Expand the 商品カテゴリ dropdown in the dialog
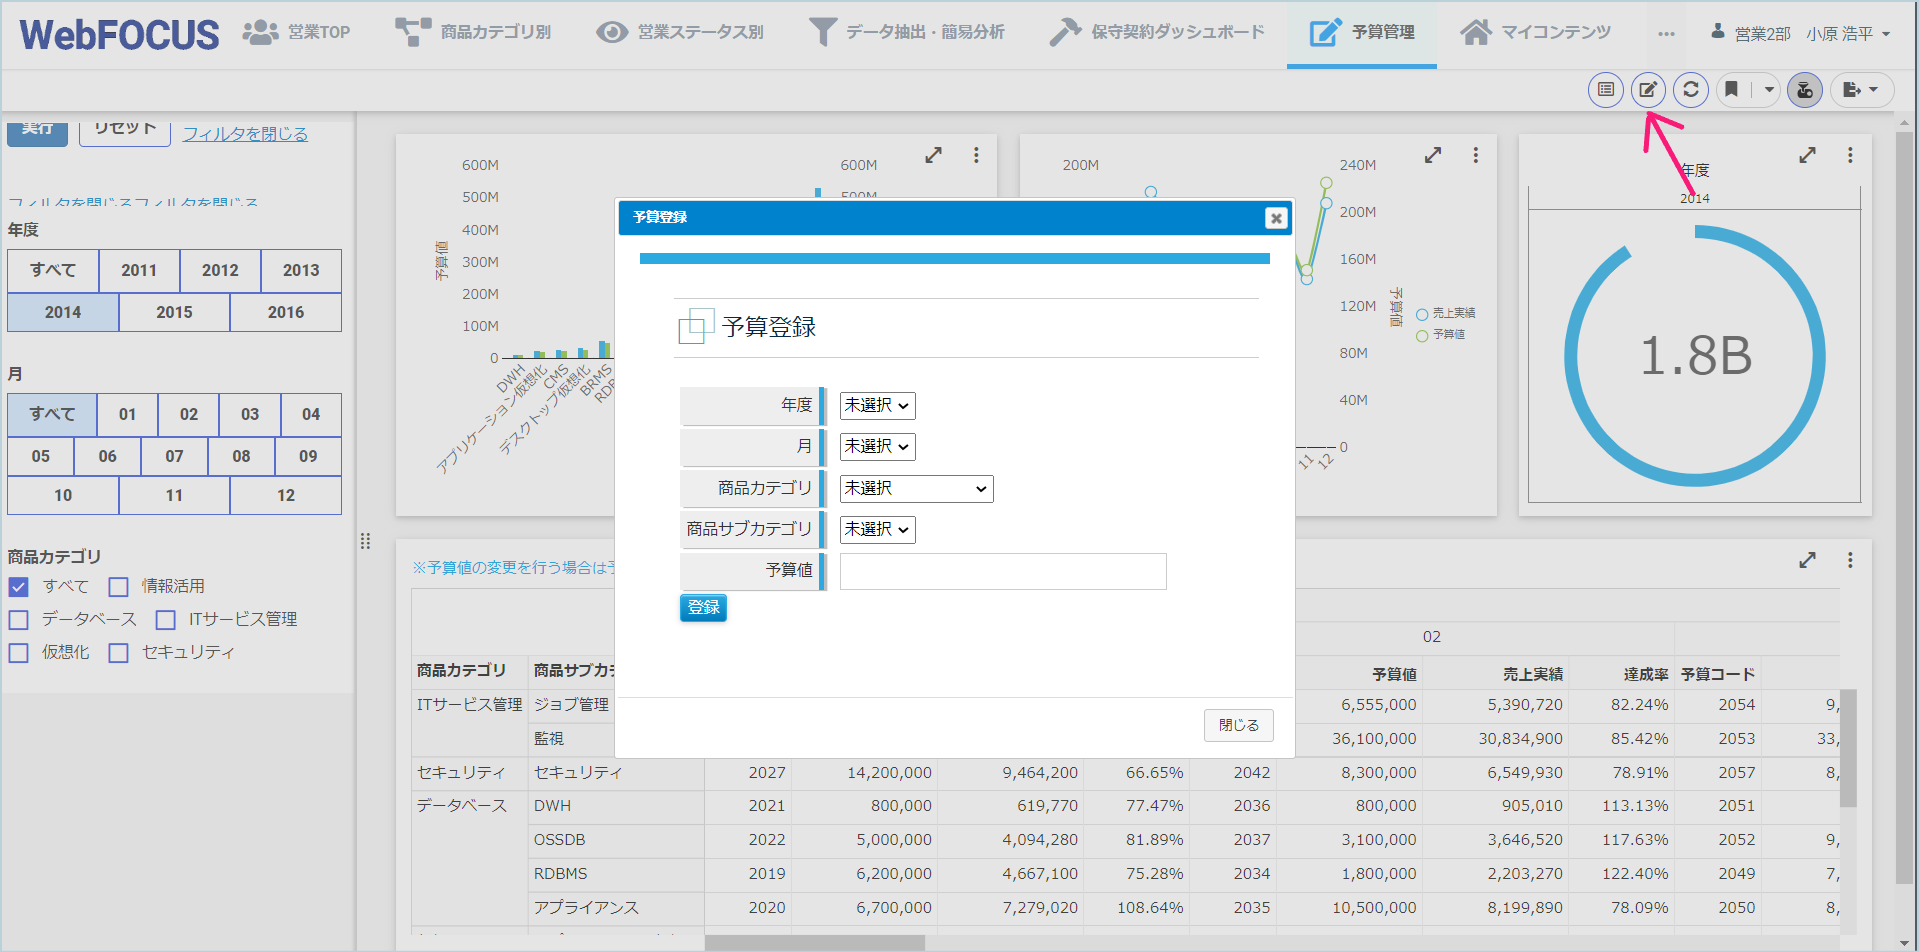The image size is (1919, 952). click(x=916, y=489)
